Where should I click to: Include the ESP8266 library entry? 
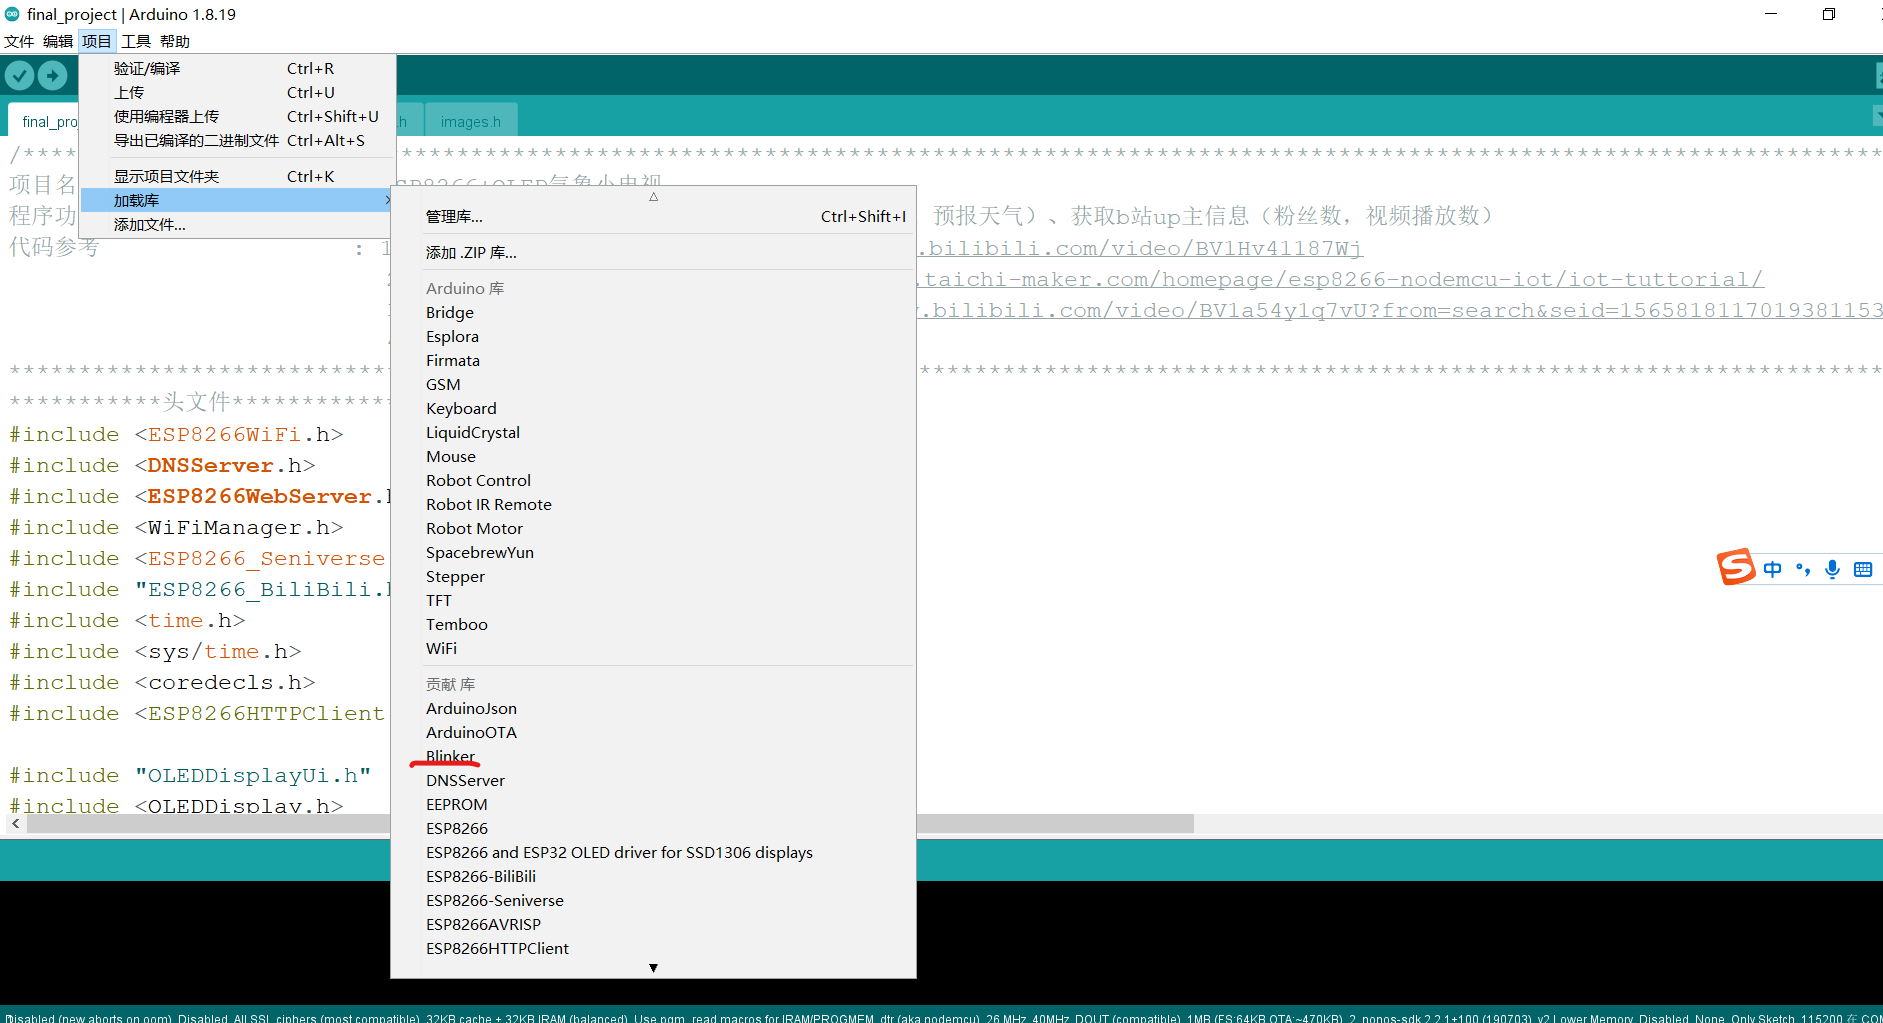653,828
